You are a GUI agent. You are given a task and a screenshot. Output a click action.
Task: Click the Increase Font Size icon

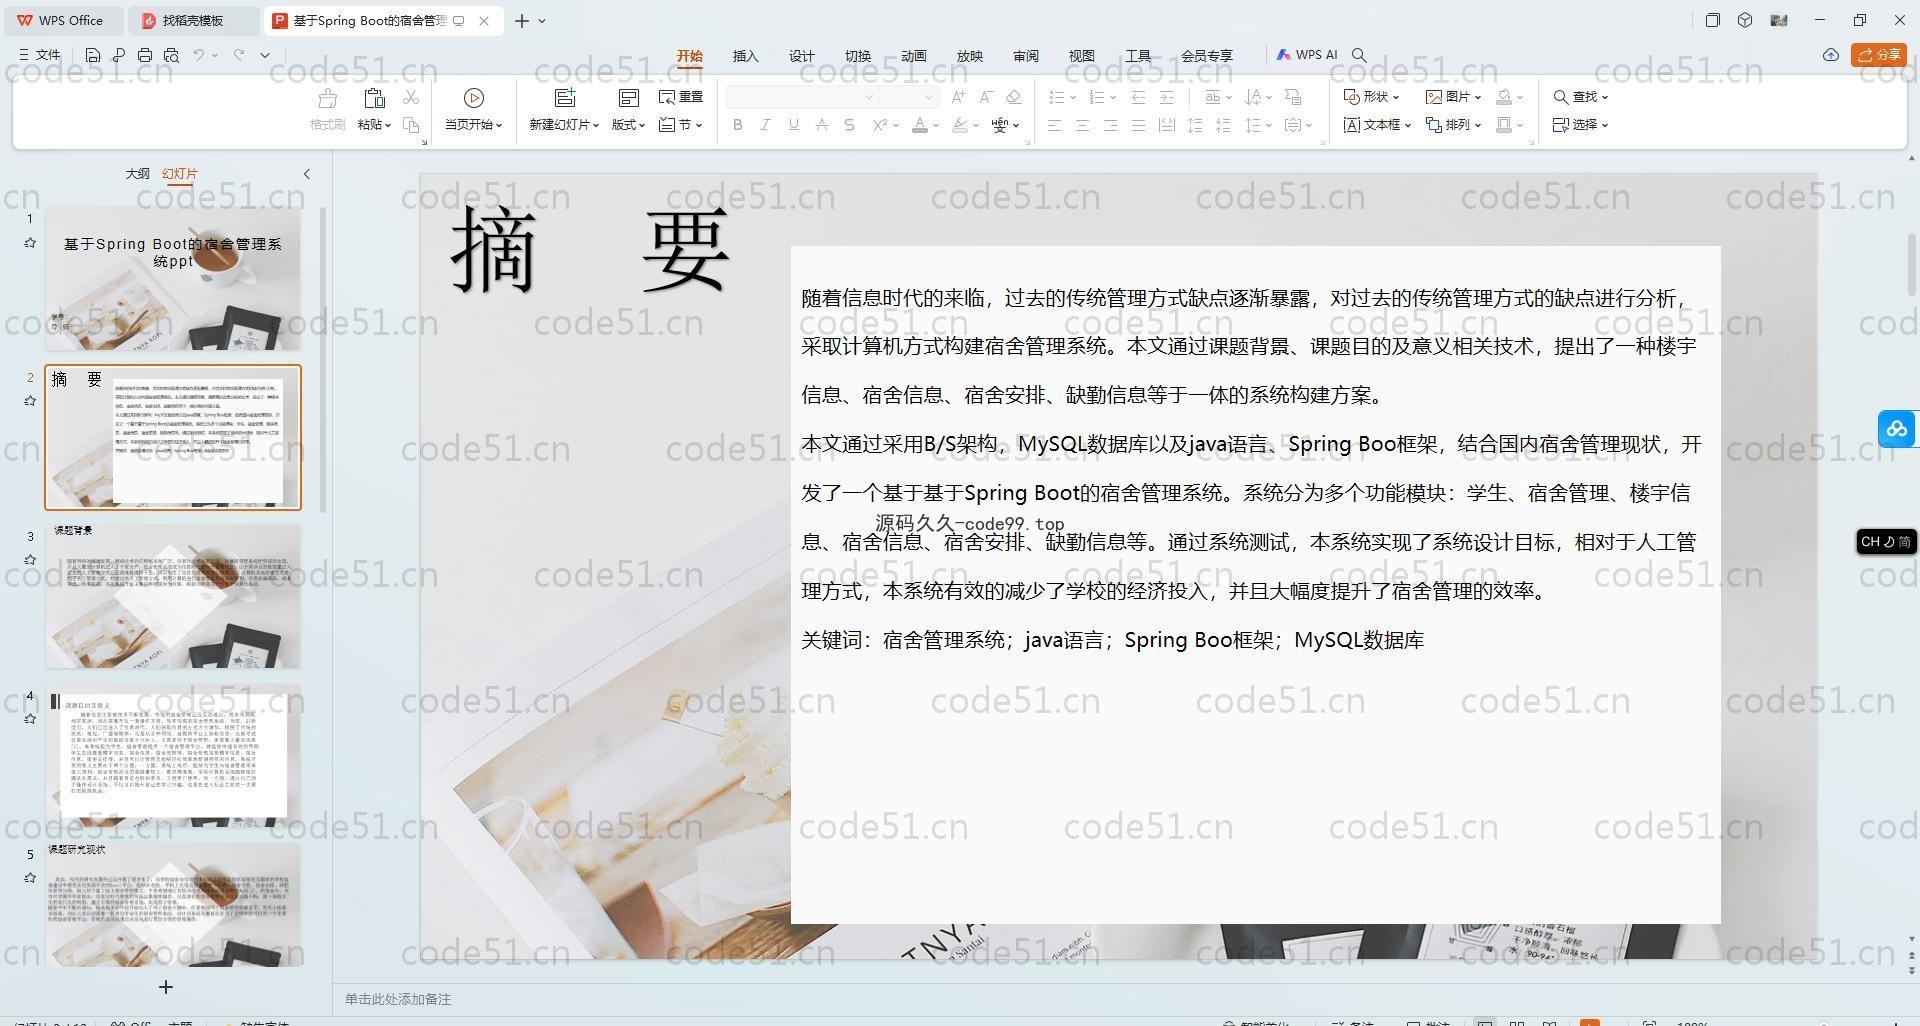tap(959, 97)
